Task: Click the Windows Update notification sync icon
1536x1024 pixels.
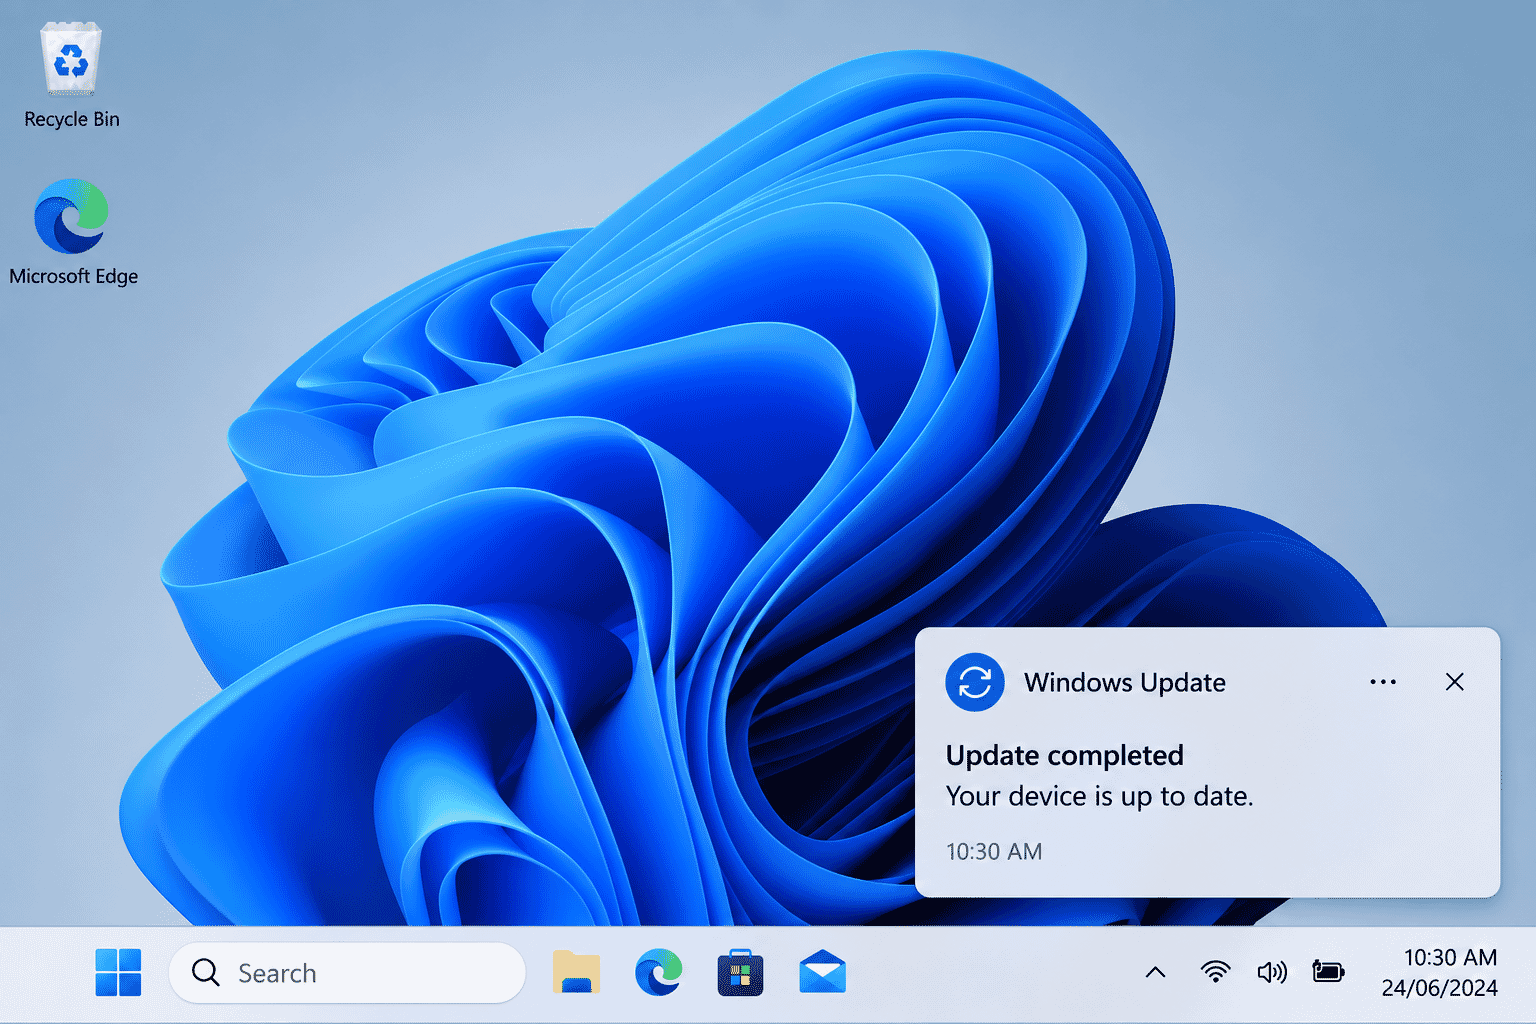Action: pos(975,682)
